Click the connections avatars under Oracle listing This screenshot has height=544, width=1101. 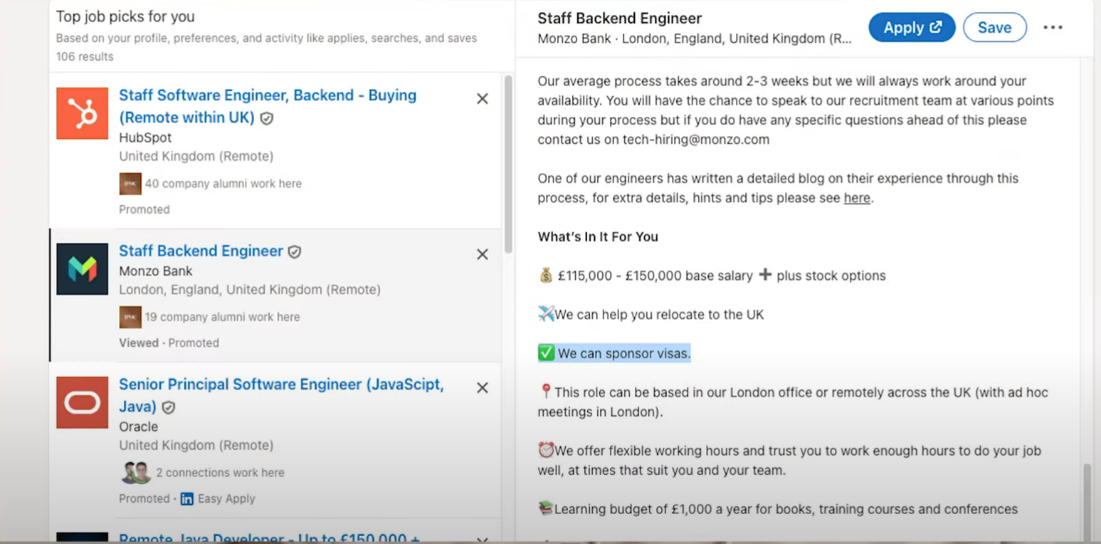[136, 473]
